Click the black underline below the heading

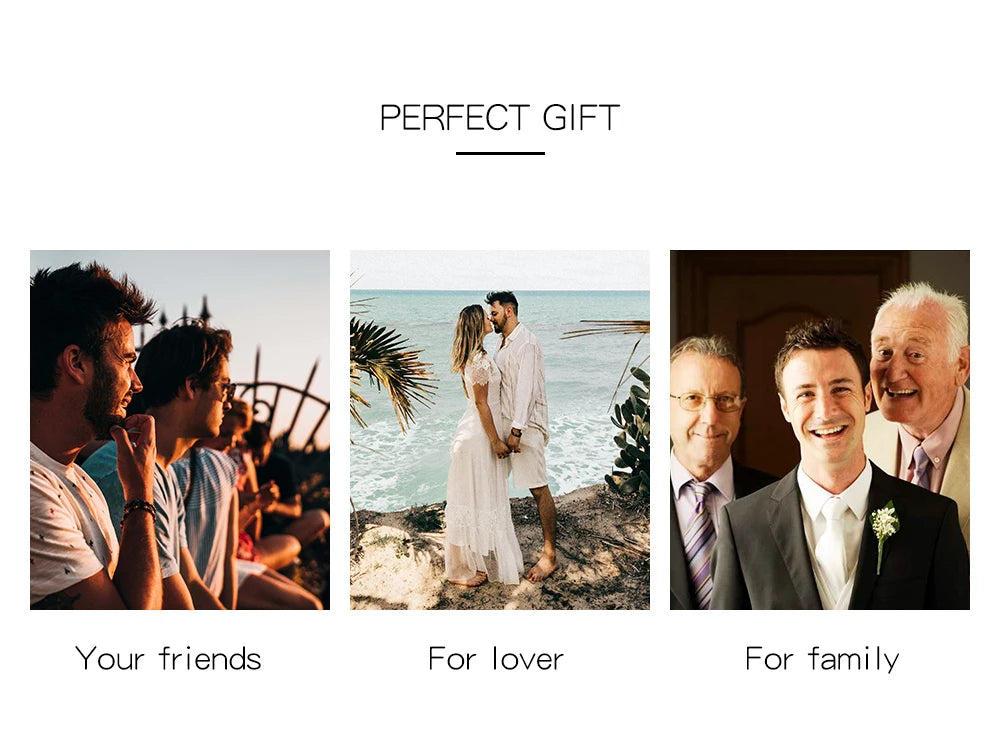tap(500, 153)
